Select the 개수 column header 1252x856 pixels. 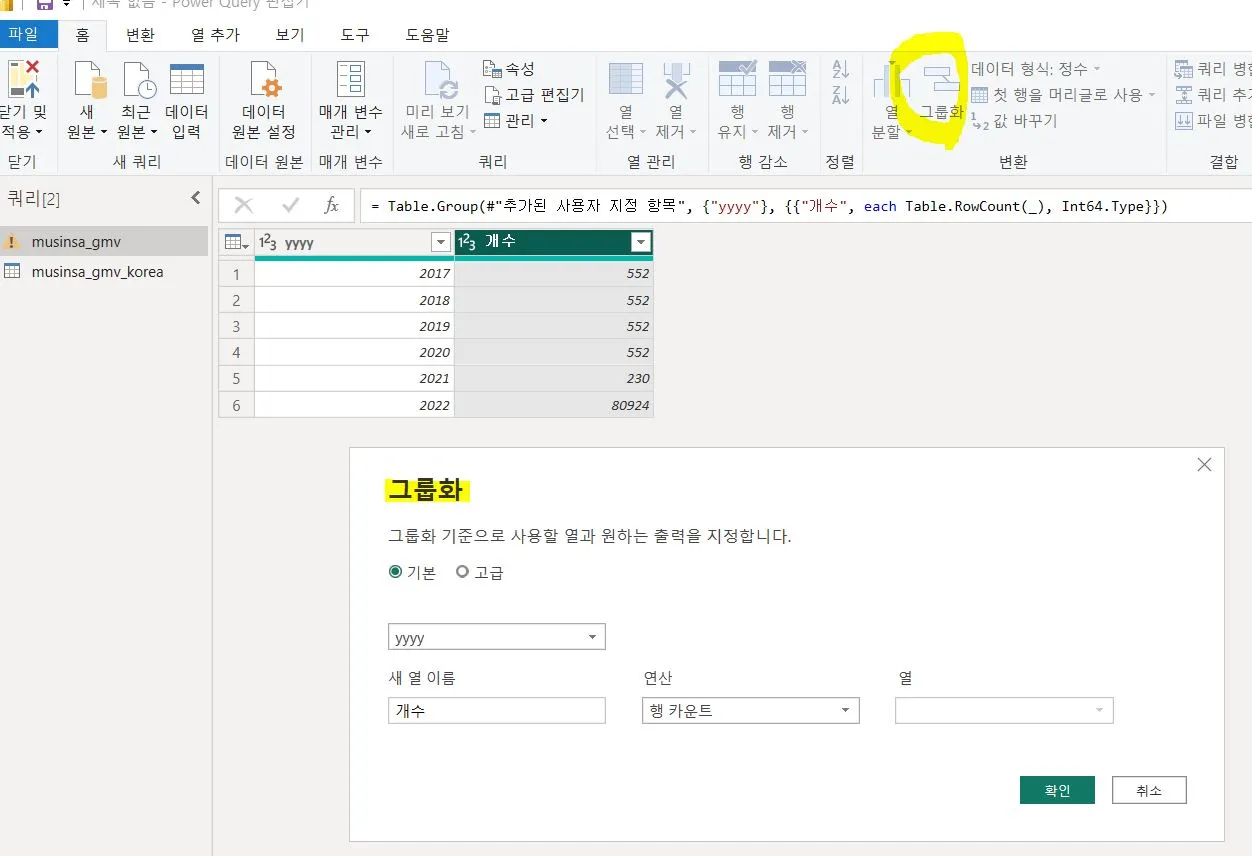click(553, 242)
